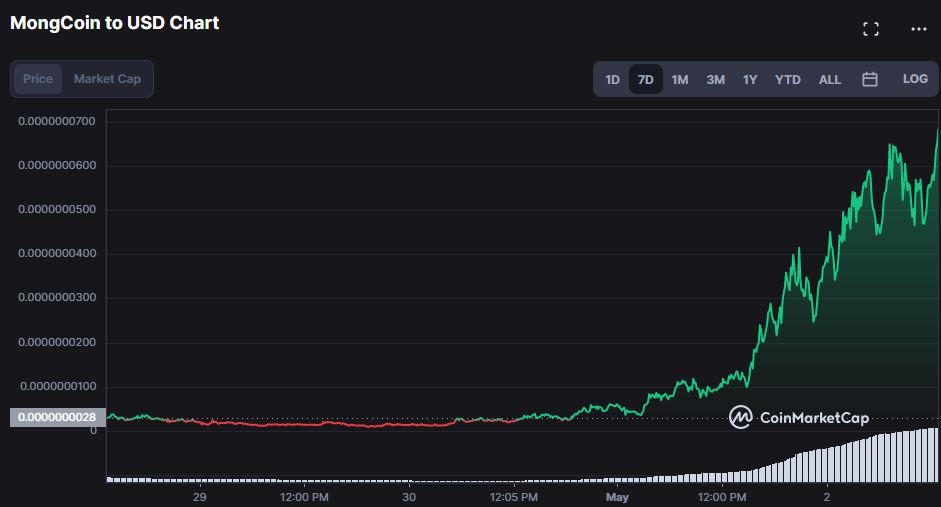Click the 0.0000000700 axis value
941x507 pixels.
point(57,121)
